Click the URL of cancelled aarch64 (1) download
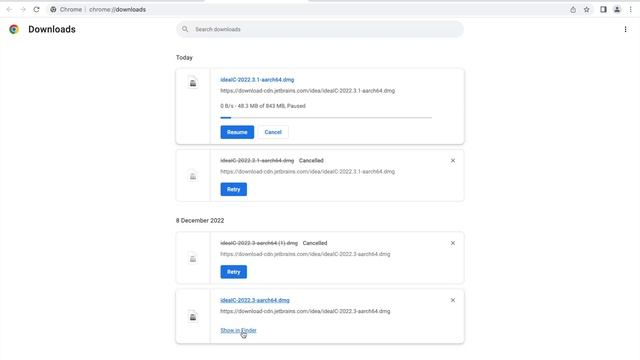Image resolution: width=640 pixels, height=360 pixels. 305,254
